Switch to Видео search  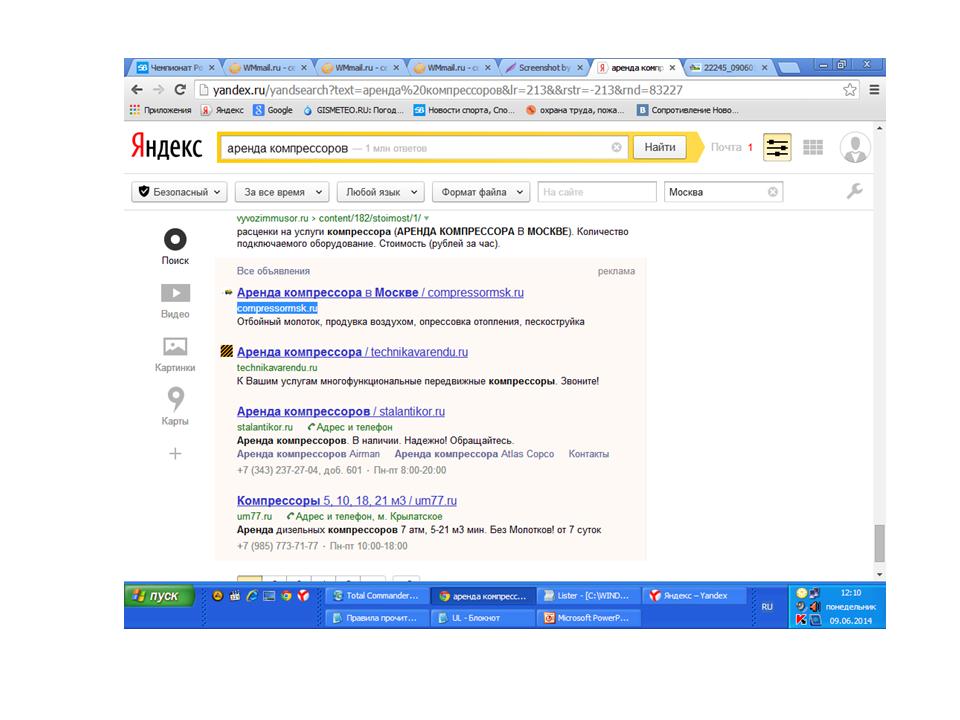(175, 301)
